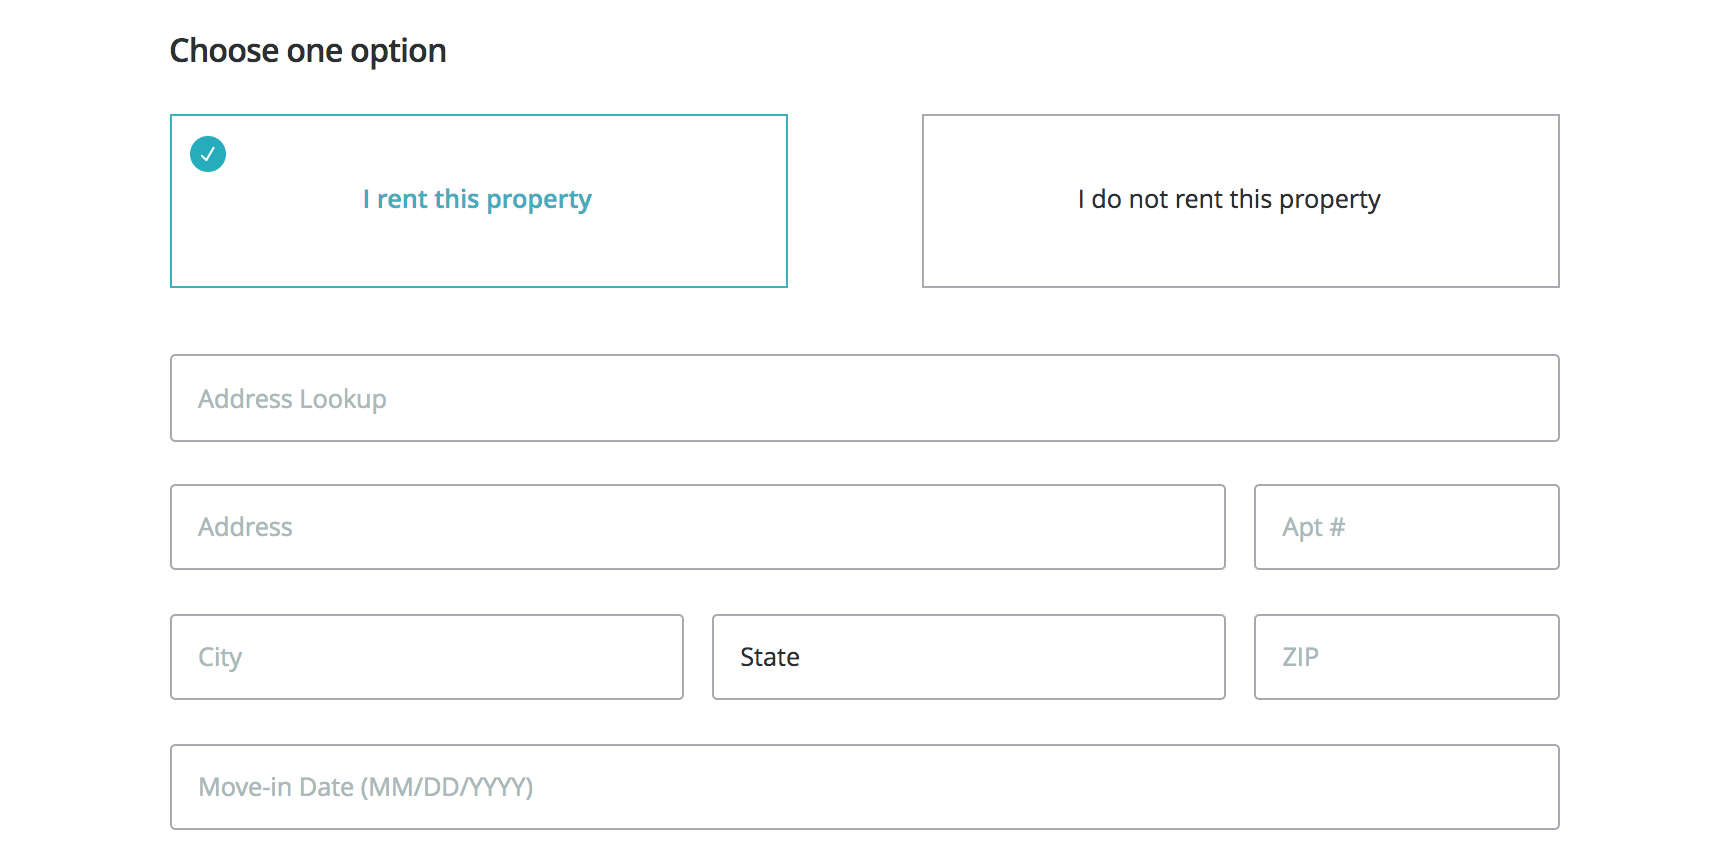Click the "ZIP" placeholder text

click(x=1300, y=657)
